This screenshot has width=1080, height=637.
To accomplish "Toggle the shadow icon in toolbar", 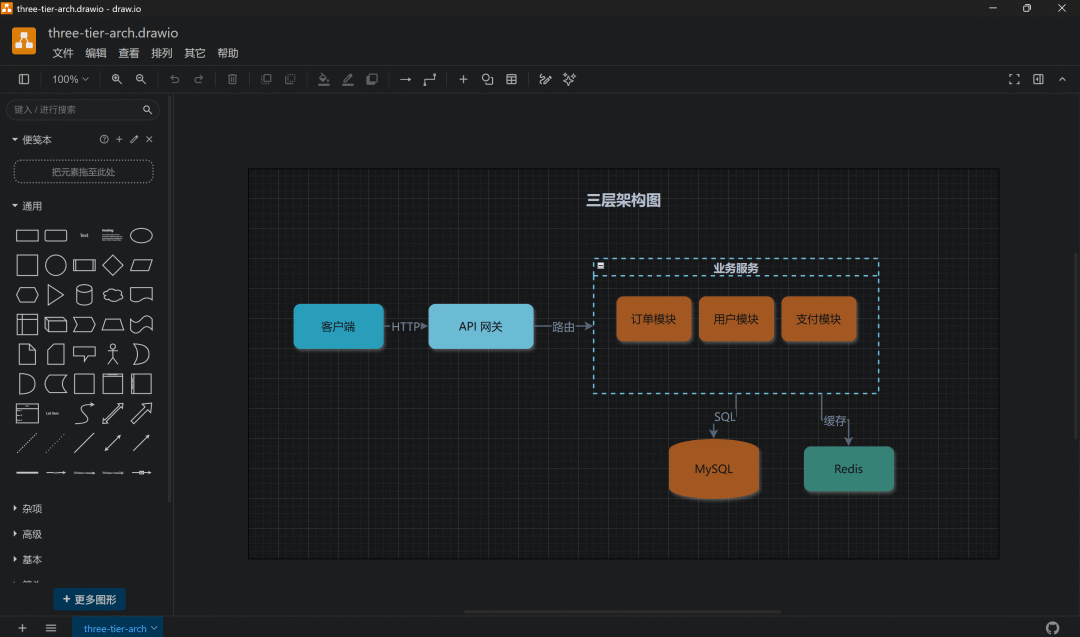I will click(x=372, y=79).
